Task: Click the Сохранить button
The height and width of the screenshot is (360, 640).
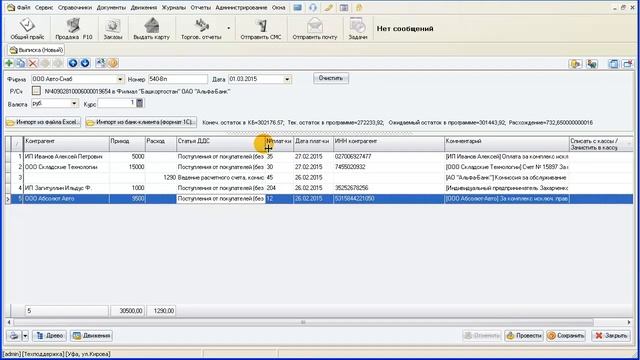Action: tap(566, 336)
